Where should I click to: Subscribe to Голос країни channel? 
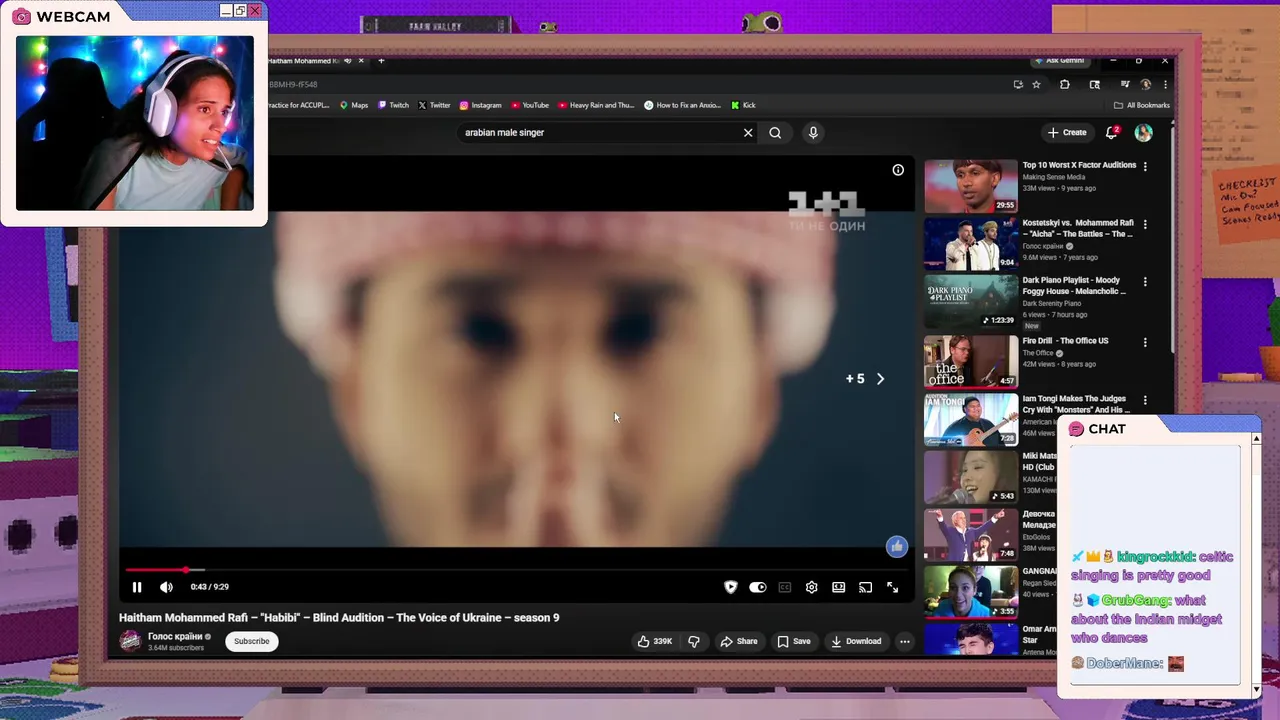(251, 641)
